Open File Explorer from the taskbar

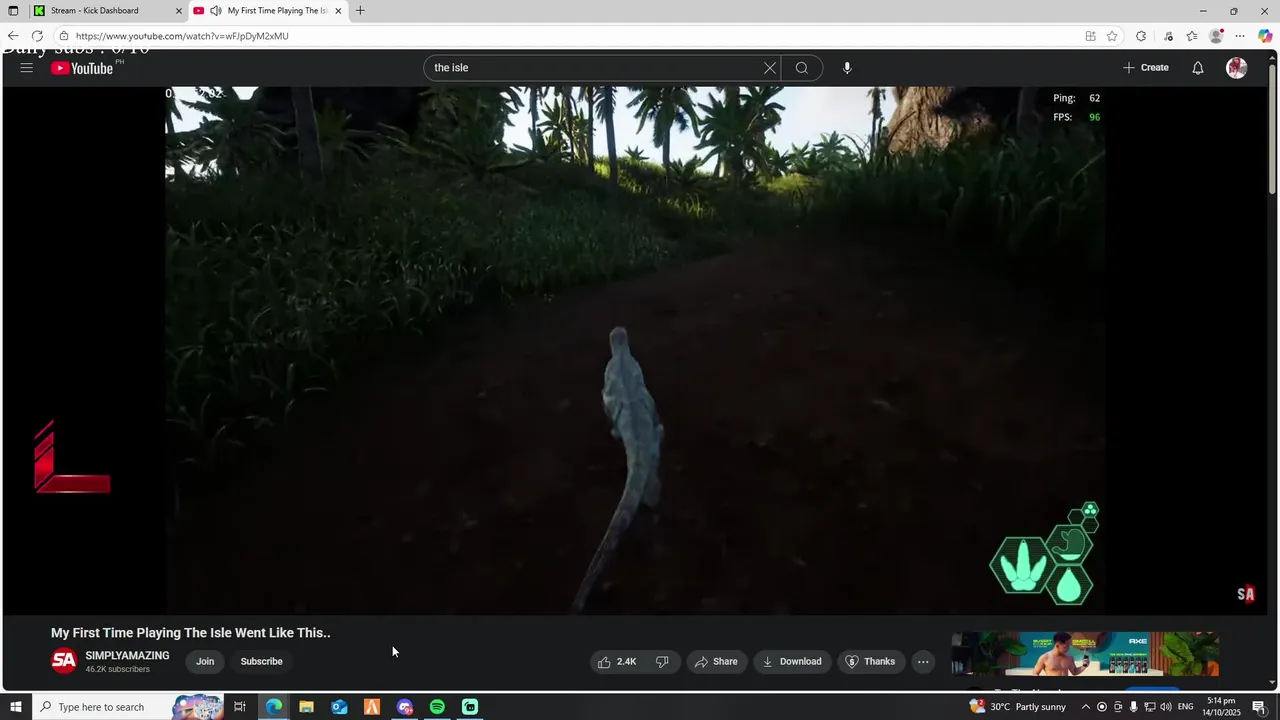point(307,707)
